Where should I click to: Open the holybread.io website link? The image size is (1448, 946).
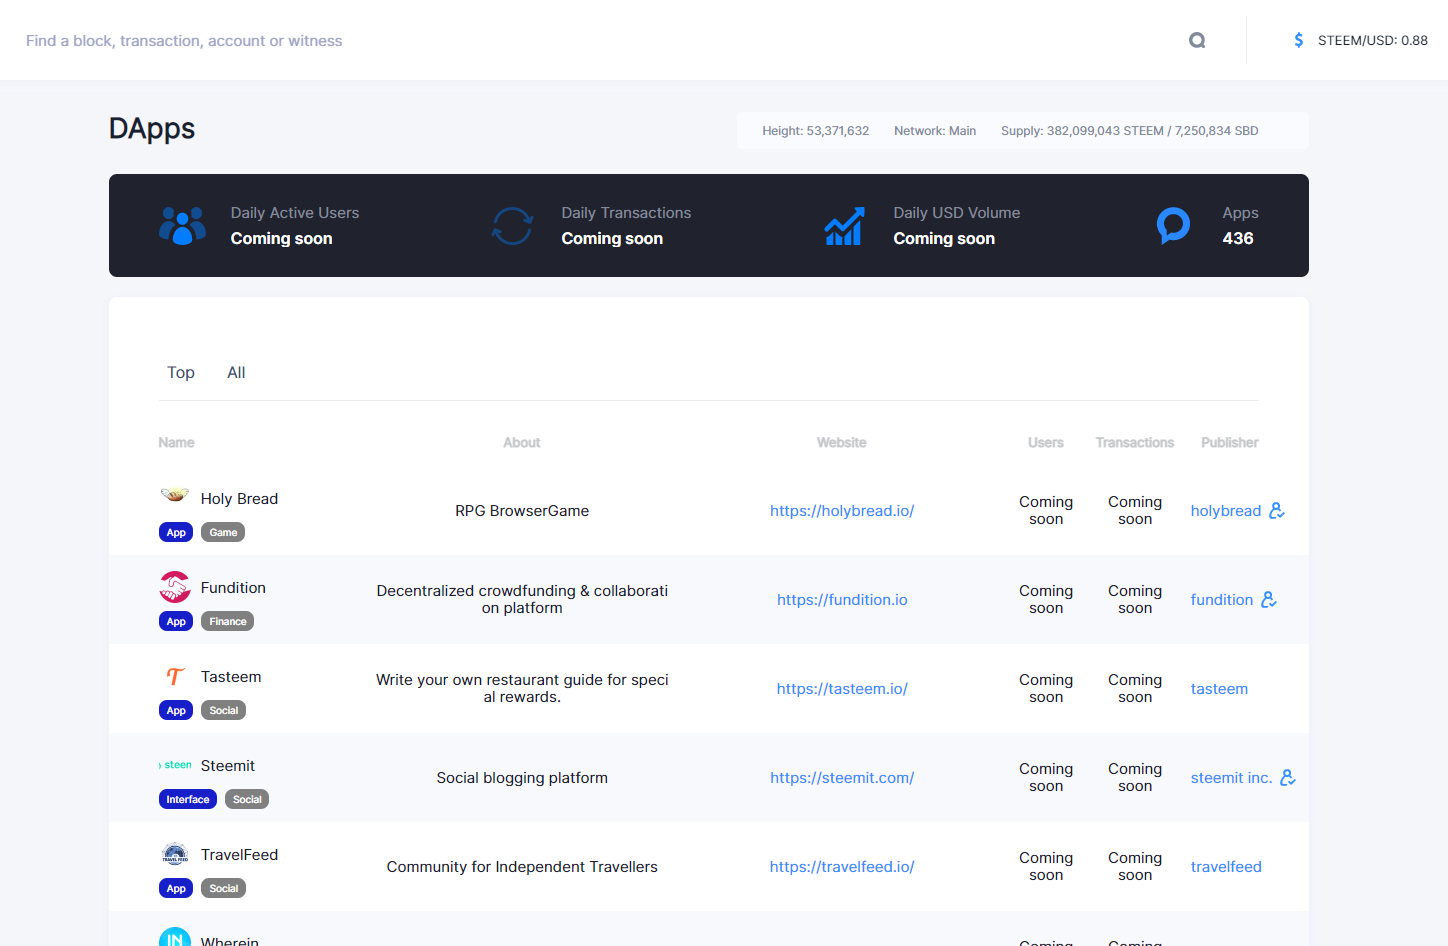[842, 511]
